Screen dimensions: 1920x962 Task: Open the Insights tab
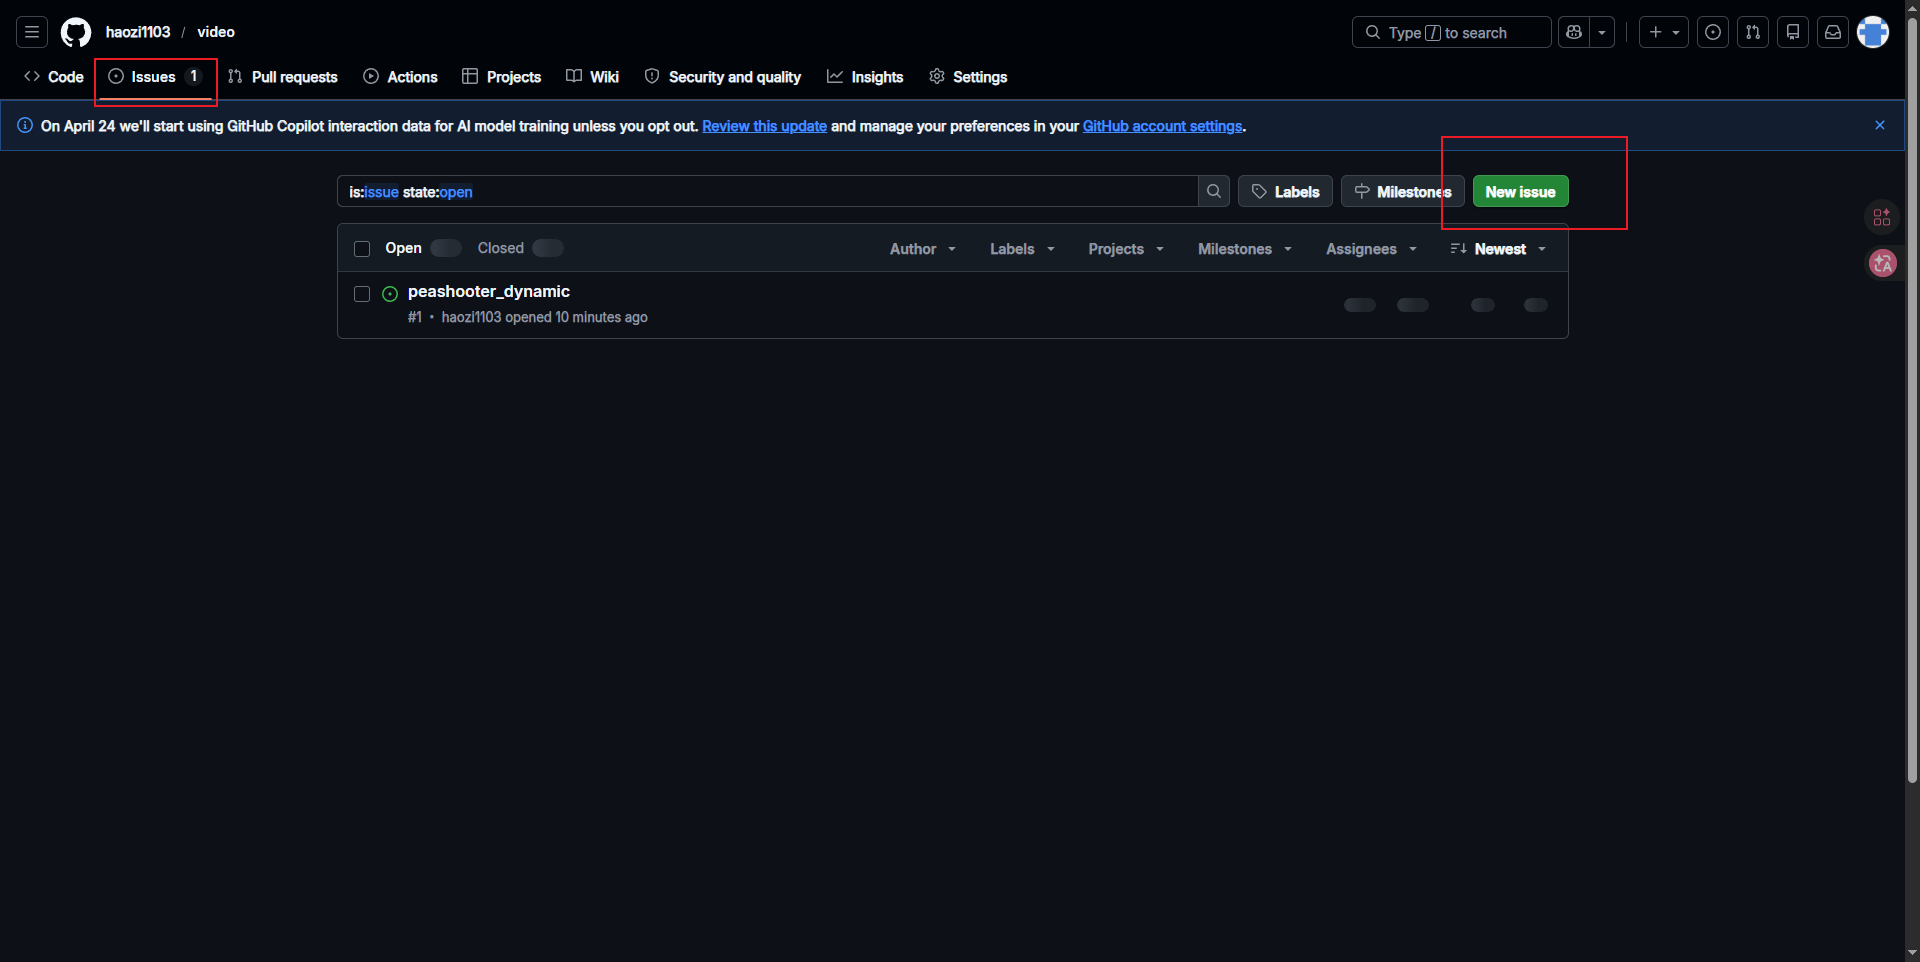865,77
